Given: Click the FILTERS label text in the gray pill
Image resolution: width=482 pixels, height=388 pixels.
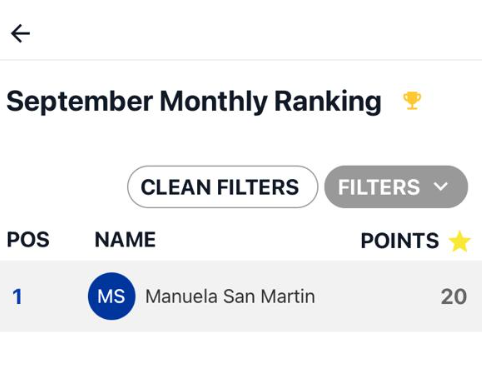Looking at the screenshot, I should pos(379,187).
